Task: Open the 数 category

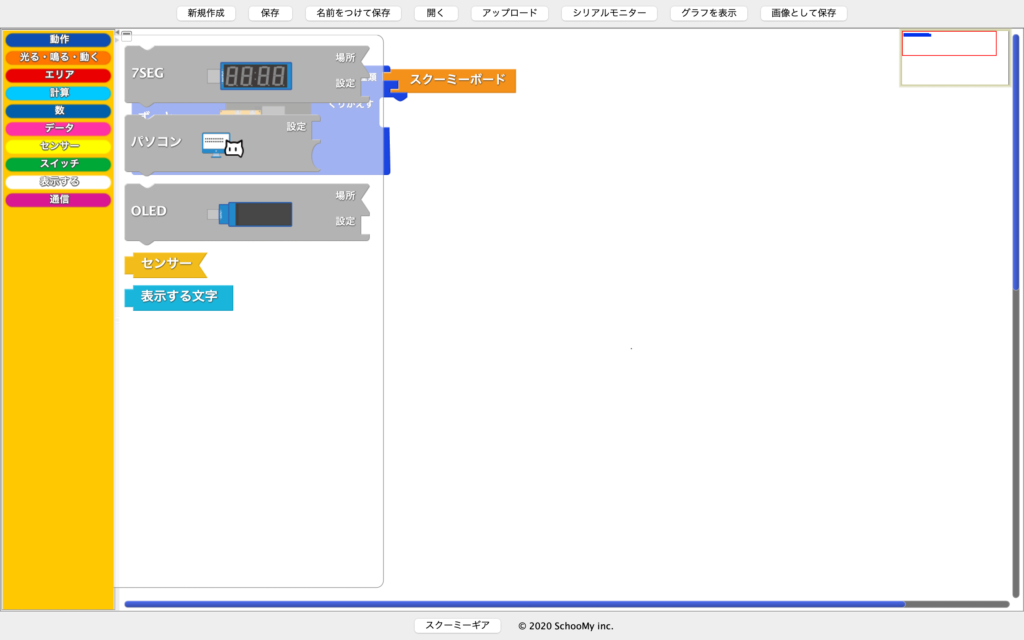Action: pos(58,110)
